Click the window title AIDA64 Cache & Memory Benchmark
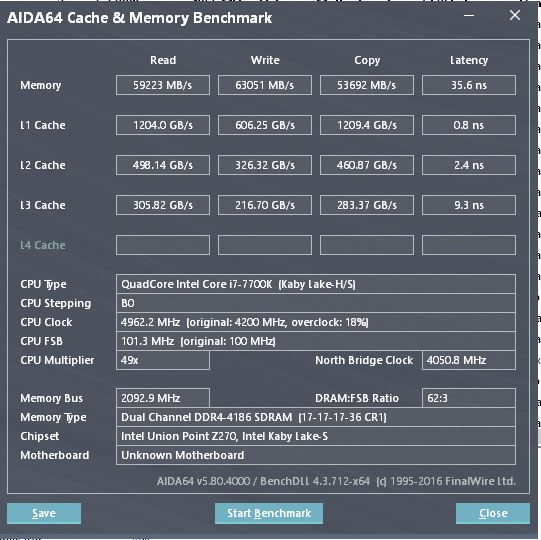Image resolution: width=541 pixels, height=540 pixels. (x=139, y=18)
